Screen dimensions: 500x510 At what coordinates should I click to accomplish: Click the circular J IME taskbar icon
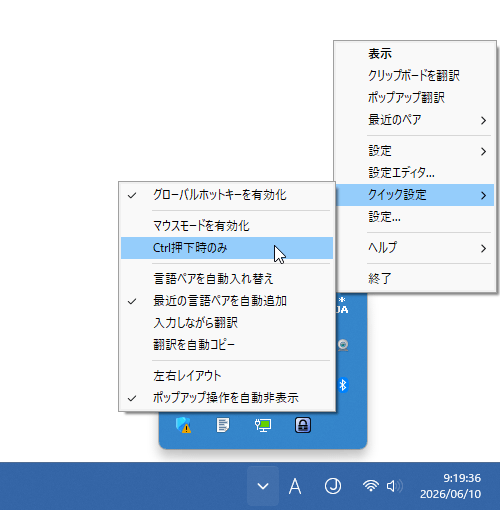[x=333, y=486]
